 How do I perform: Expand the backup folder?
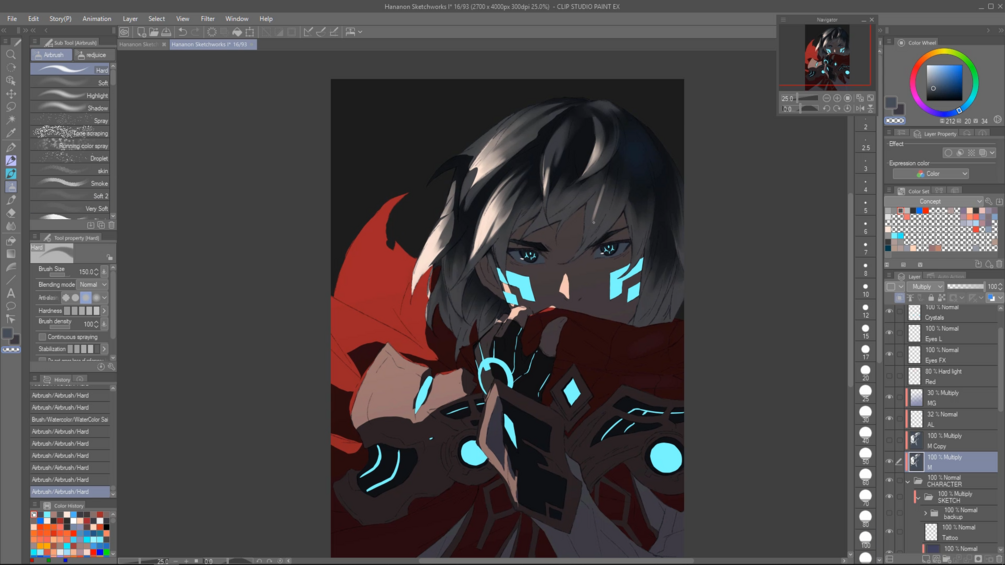point(926,513)
